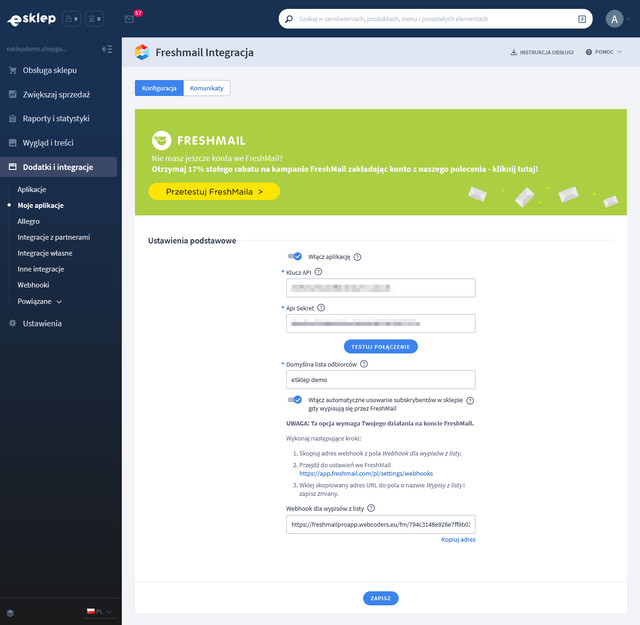Viewport: 640px width, 625px height.
Task: Select Aplikacje submenu item
Action: click(x=32, y=189)
